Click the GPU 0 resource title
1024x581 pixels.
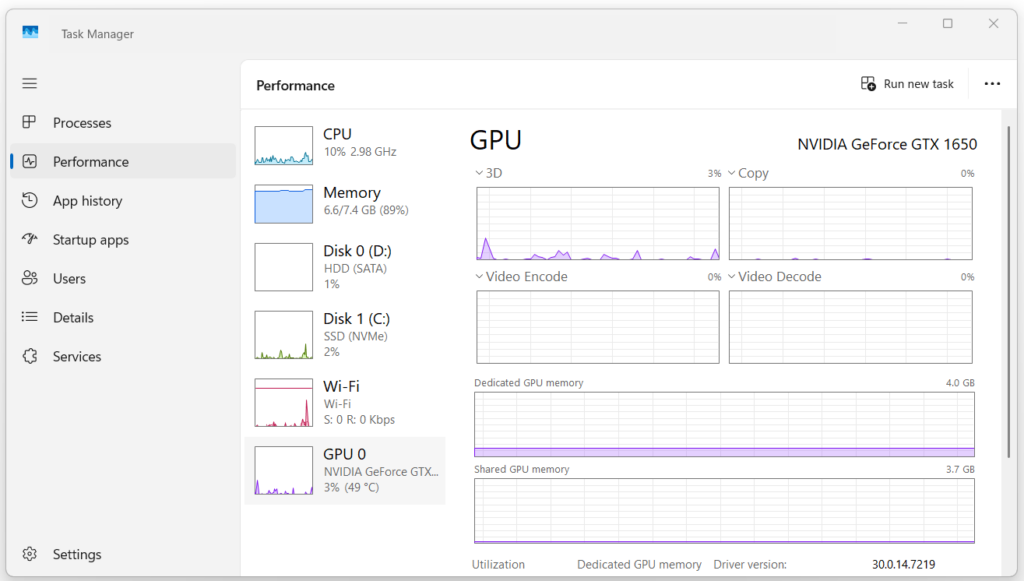point(345,454)
